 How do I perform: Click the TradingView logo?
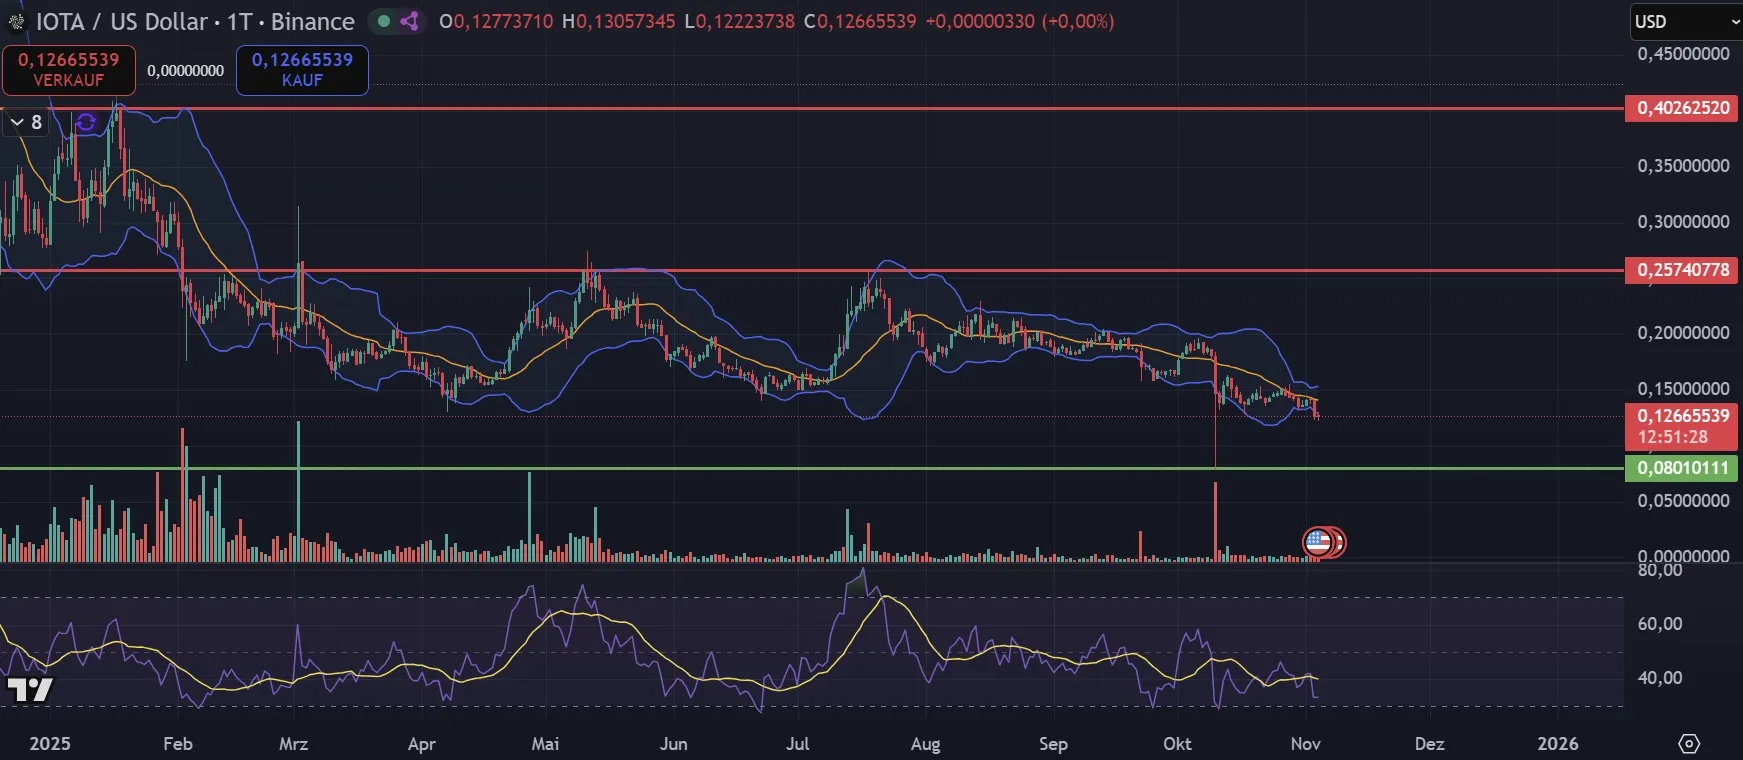click(30, 689)
